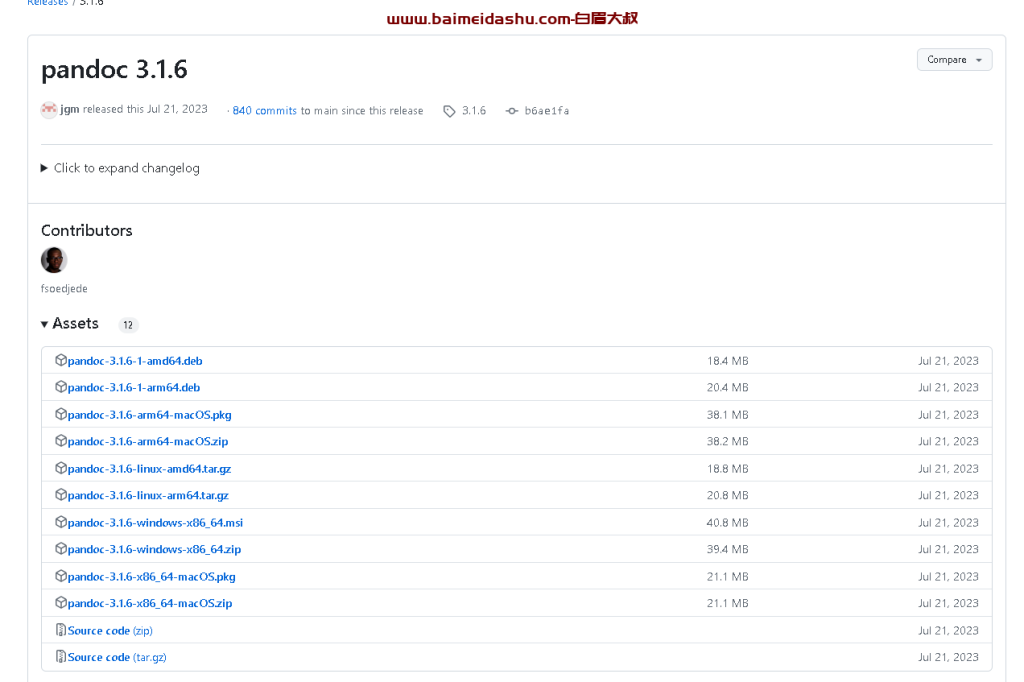Open the Compare dropdown arrow
The width and height of the screenshot is (1024, 682).
point(979,59)
